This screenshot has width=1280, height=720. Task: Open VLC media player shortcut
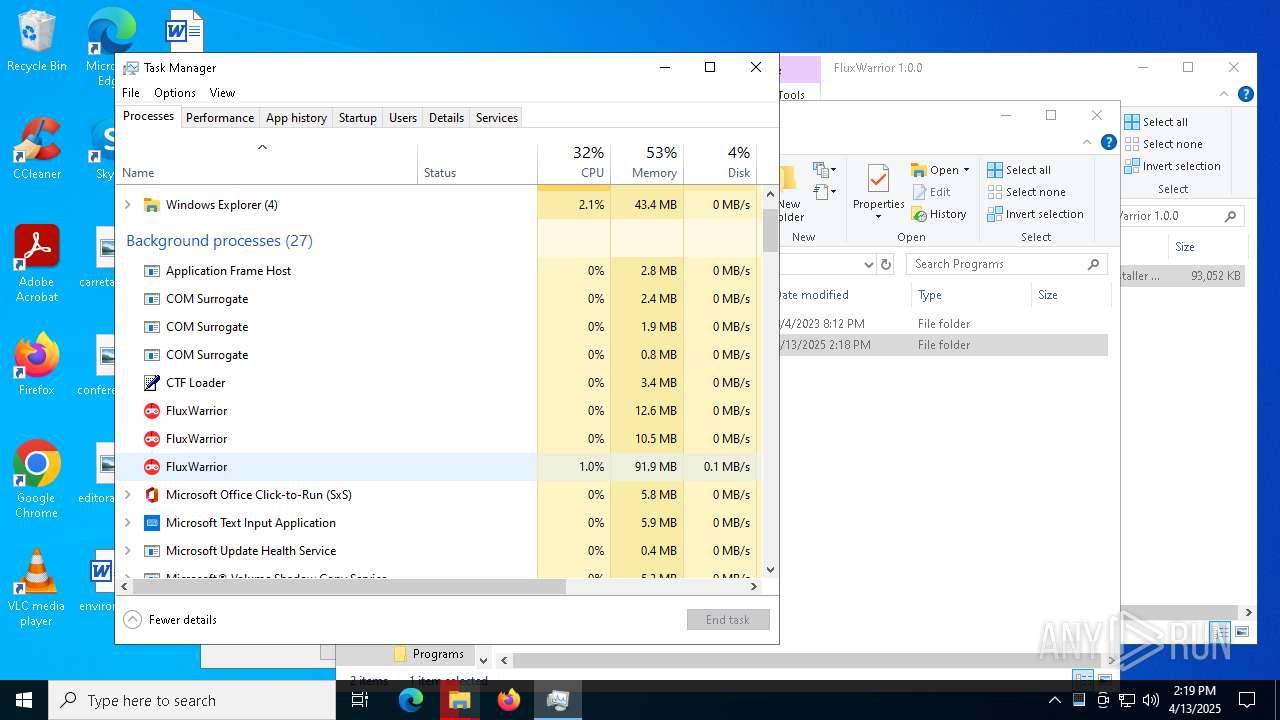click(36, 588)
